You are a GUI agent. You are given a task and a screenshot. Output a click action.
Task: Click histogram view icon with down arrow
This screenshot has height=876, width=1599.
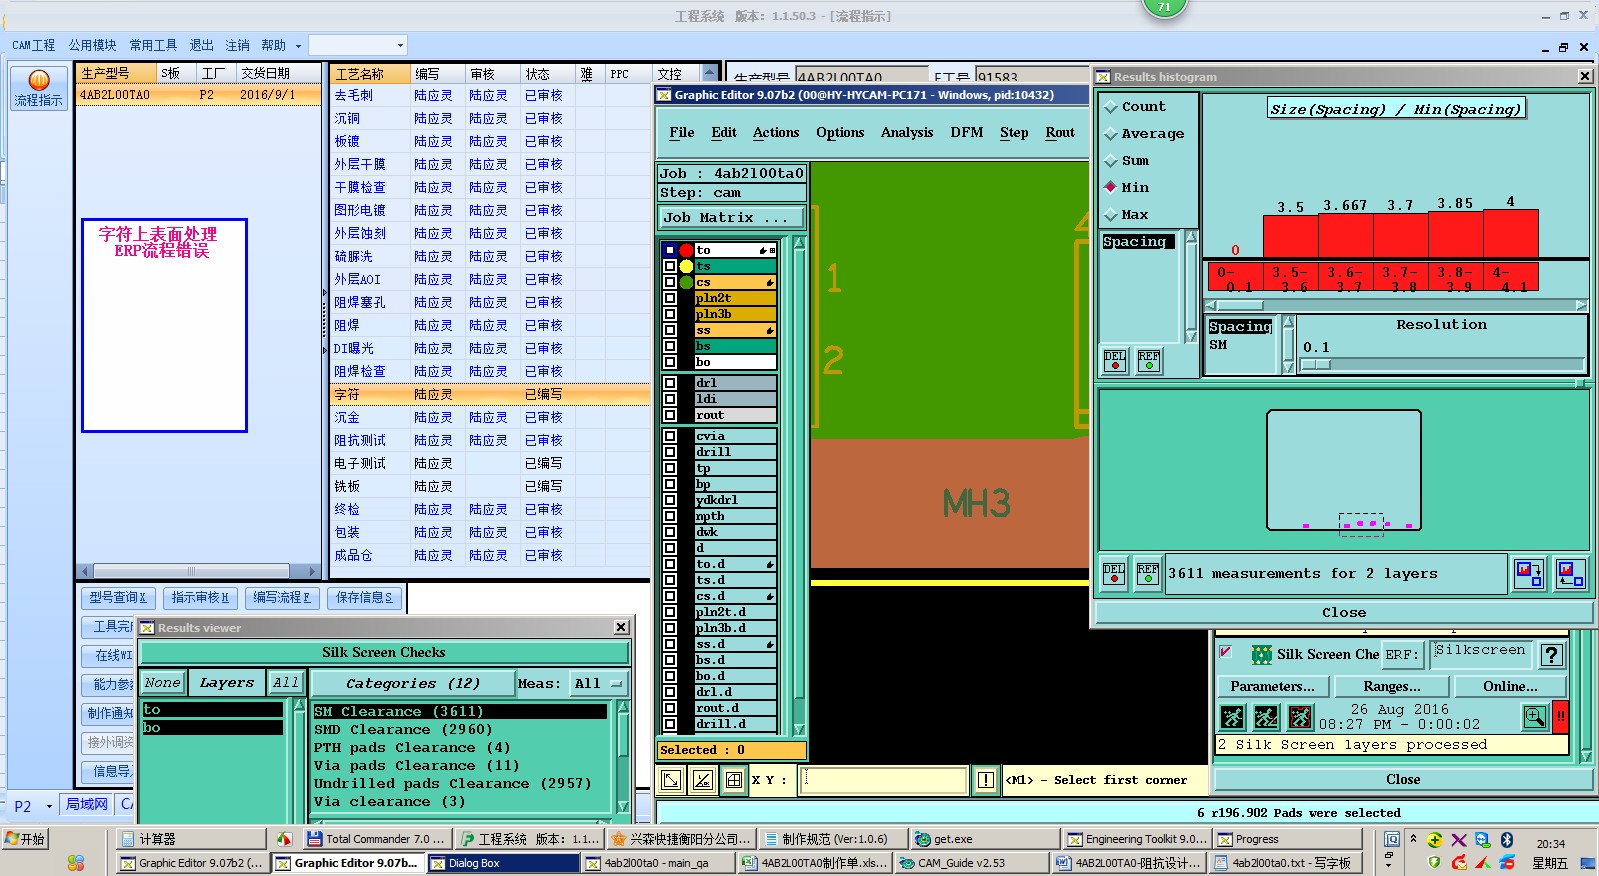(1529, 573)
